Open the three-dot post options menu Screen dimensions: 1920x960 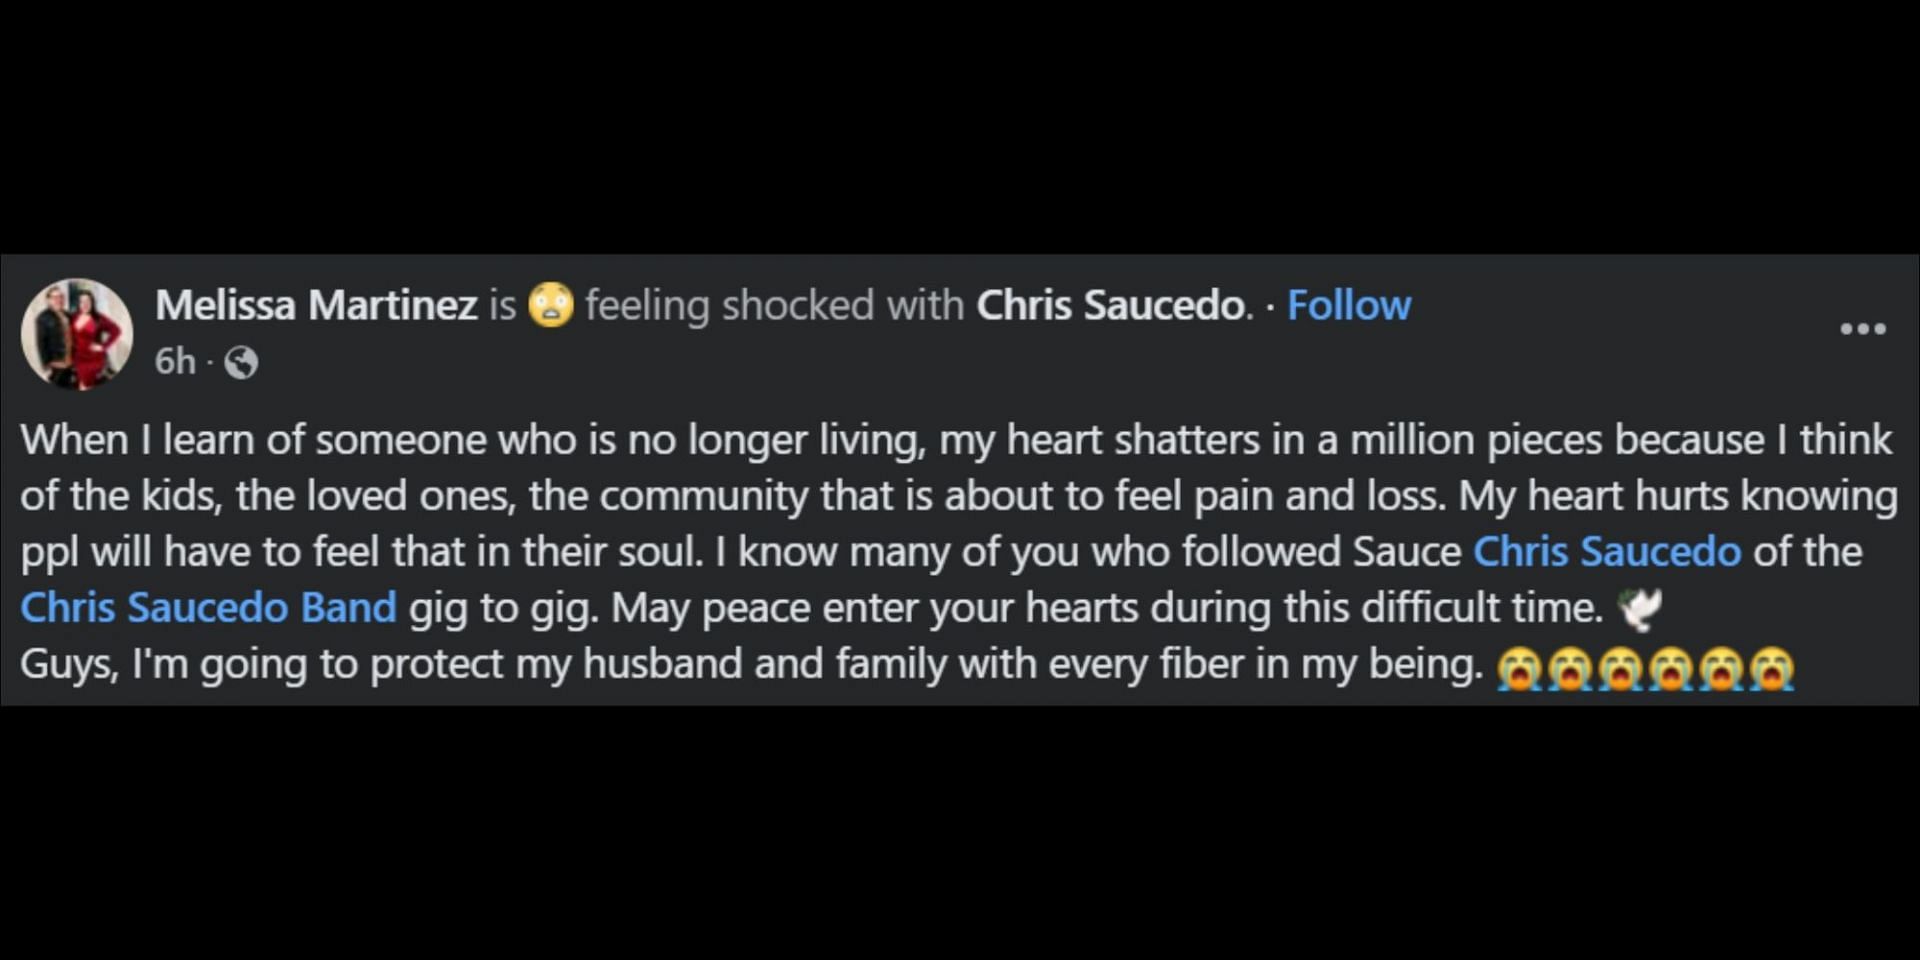pos(1863,329)
